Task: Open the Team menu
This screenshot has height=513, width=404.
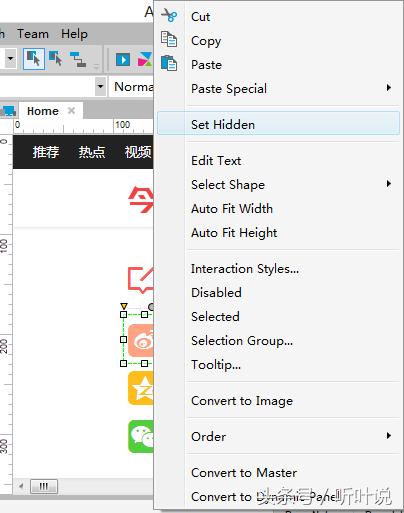Action: pyautogui.click(x=33, y=34)
